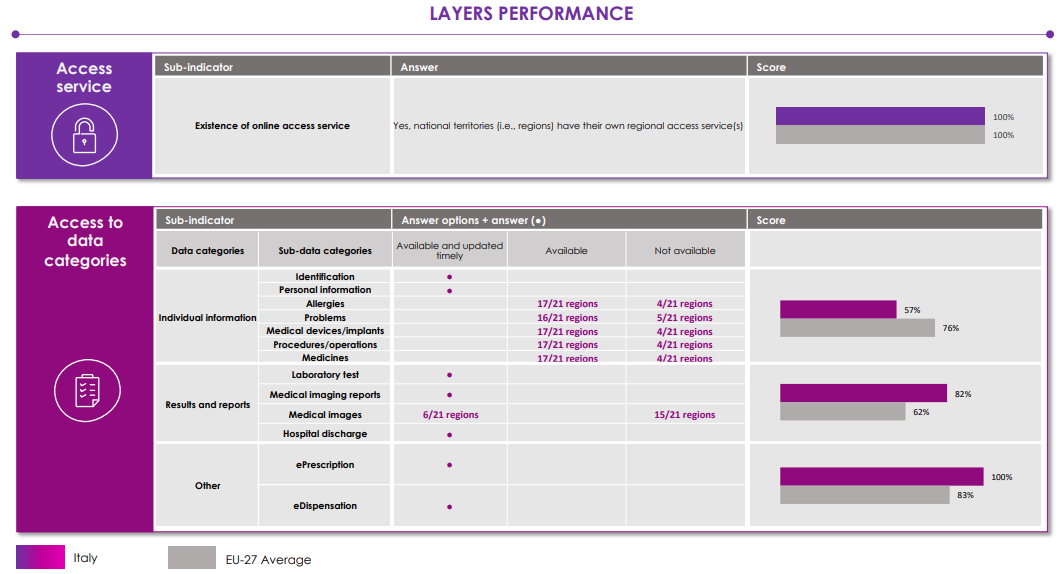Click the Italy 57% score bar
The height and width of the screenshot is (574, 1062).
pos(838,309)
